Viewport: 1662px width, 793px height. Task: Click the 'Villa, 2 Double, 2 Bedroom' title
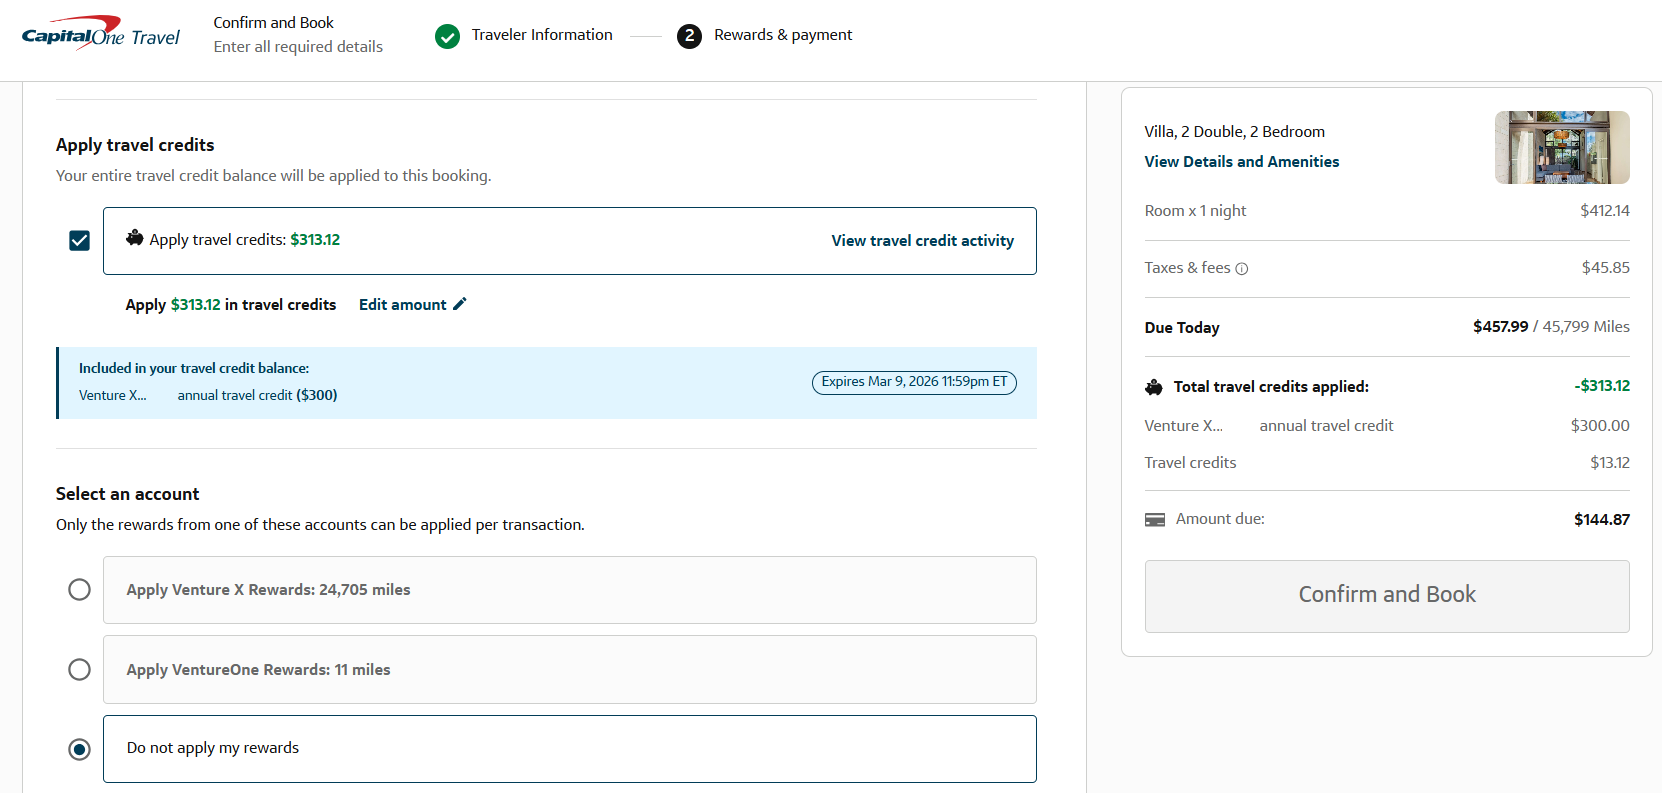[1235, 132]
